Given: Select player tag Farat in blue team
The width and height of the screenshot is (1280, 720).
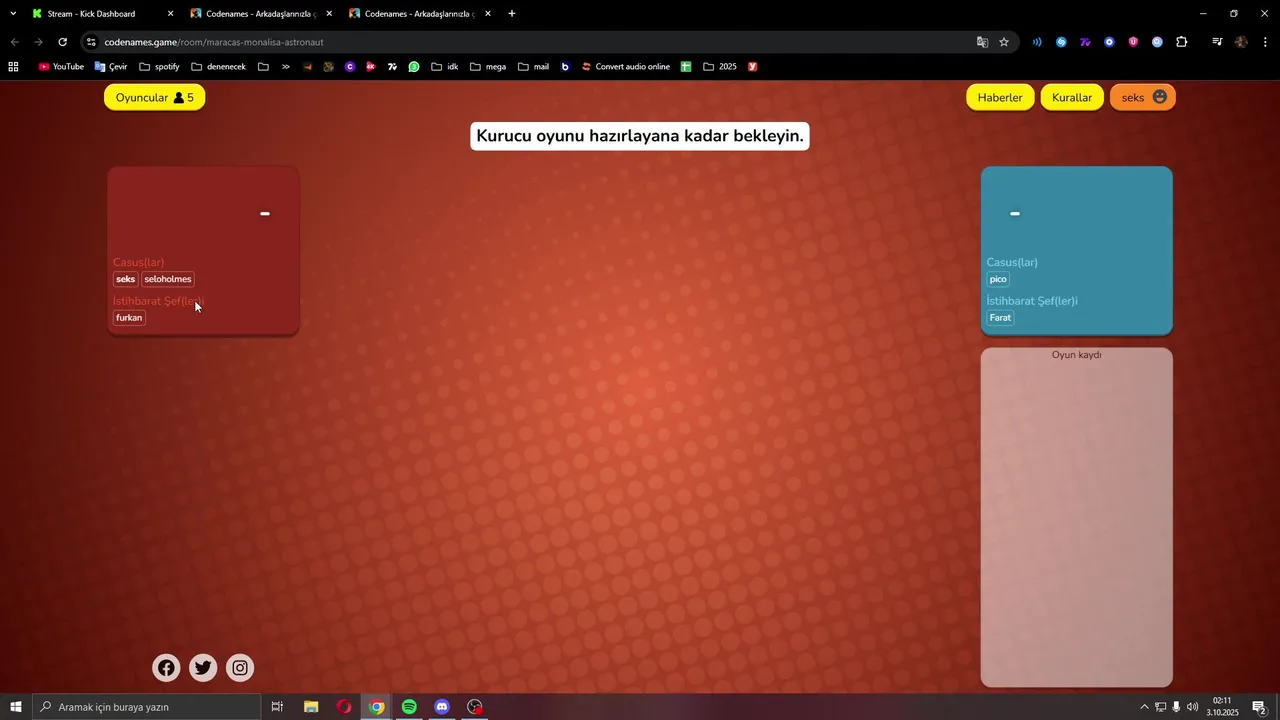Looking at the screenshot, I should [x=1000, y=318].
